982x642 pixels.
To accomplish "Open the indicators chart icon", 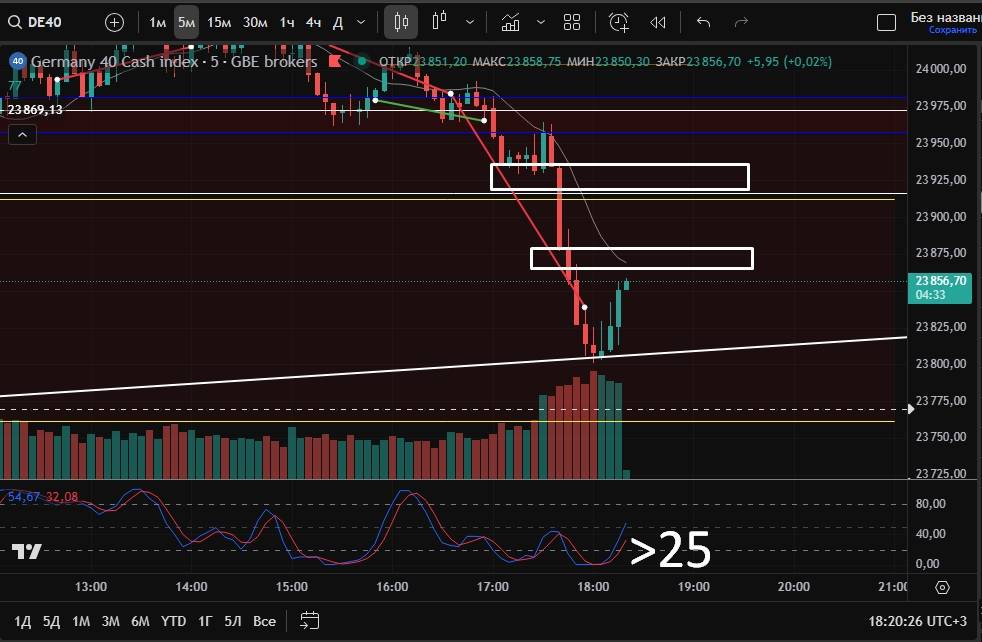I will 511,22.
